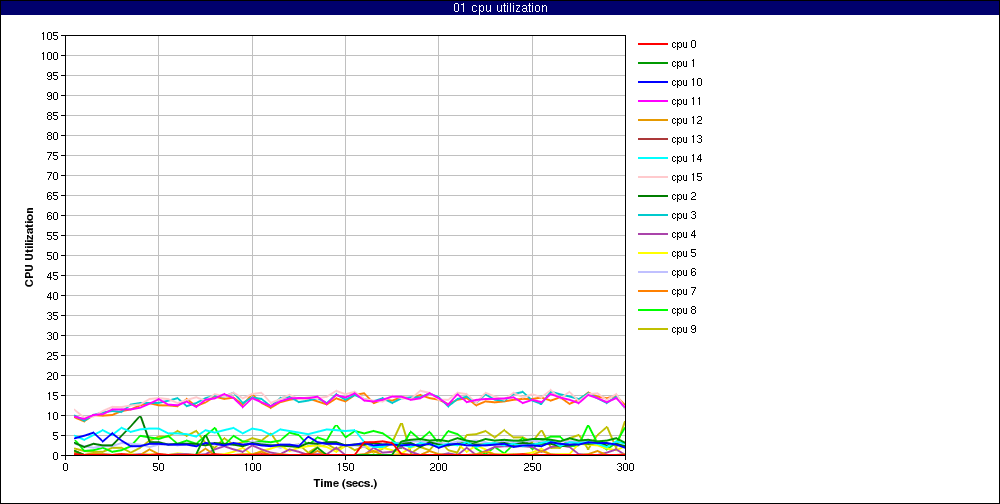Select the 'cpu 2' legend entry
Screen dimensions: 1000x504
(x=667, y=196)
